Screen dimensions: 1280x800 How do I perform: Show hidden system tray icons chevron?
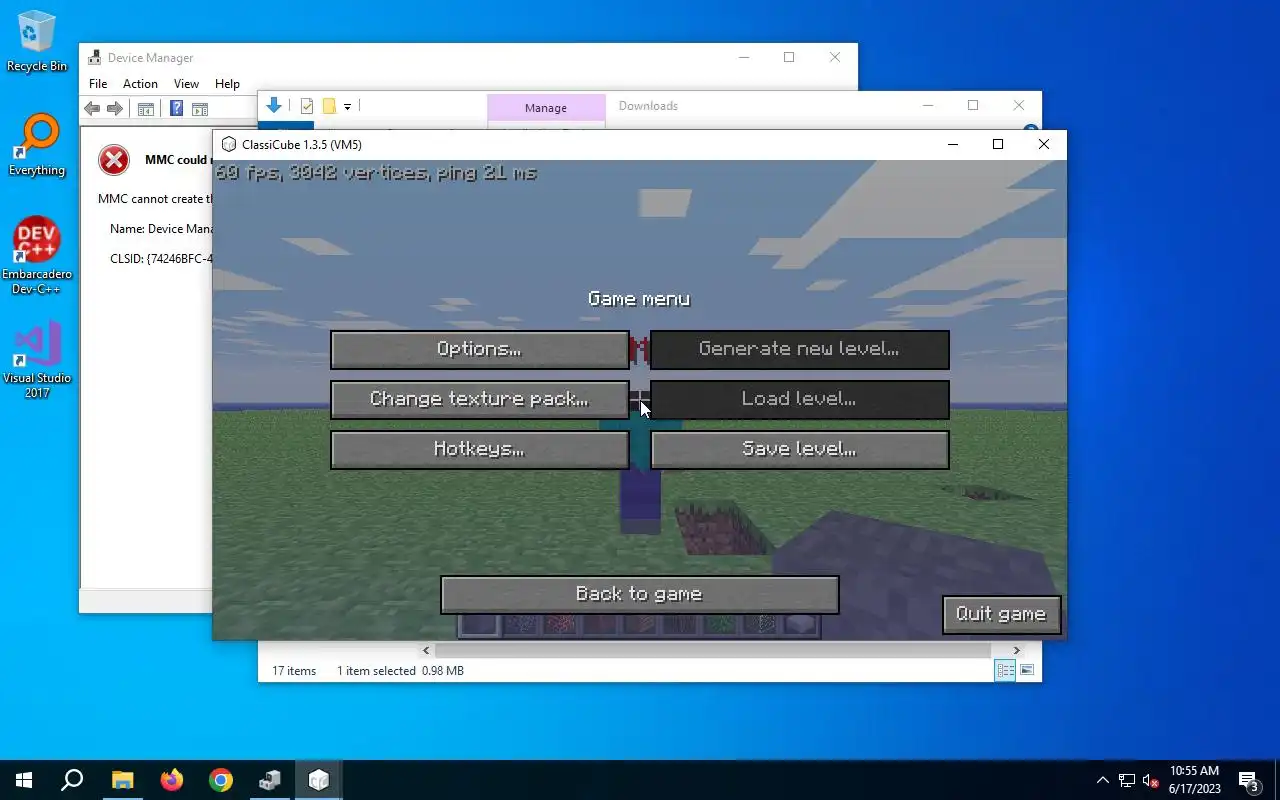[x=1103, y=780]
